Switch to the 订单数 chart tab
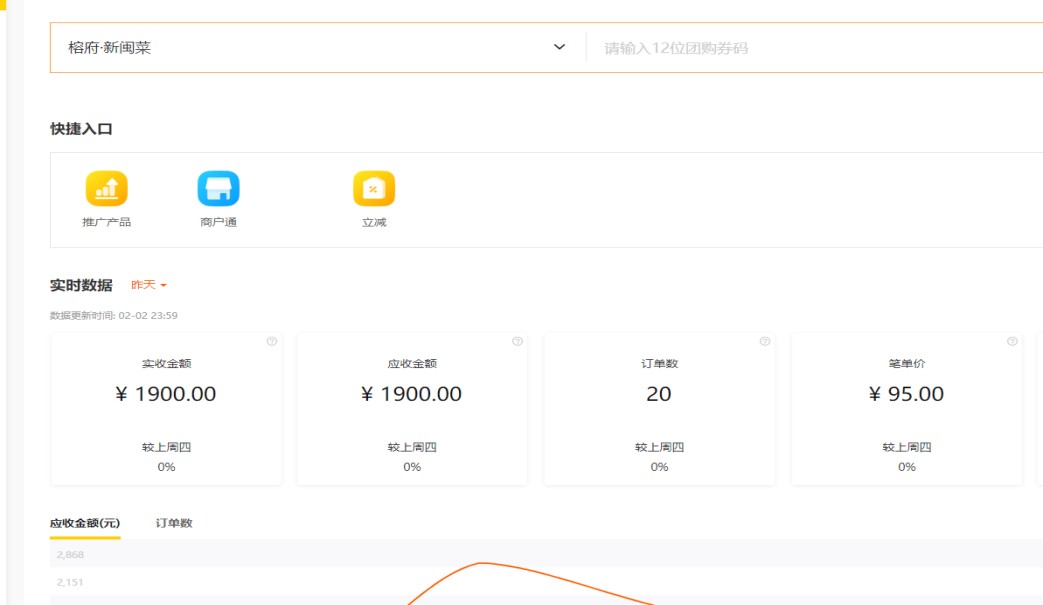1043x605 pixels. point(174,523)
